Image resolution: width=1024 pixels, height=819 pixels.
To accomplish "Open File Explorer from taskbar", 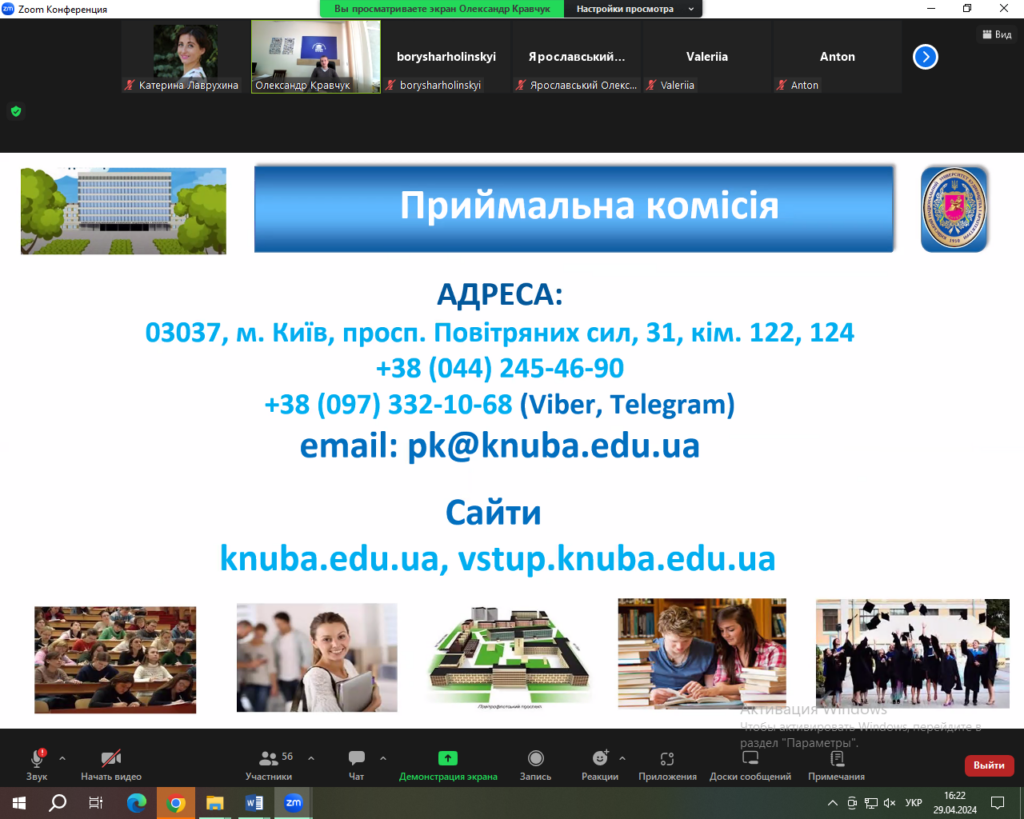I will [215, 803].
